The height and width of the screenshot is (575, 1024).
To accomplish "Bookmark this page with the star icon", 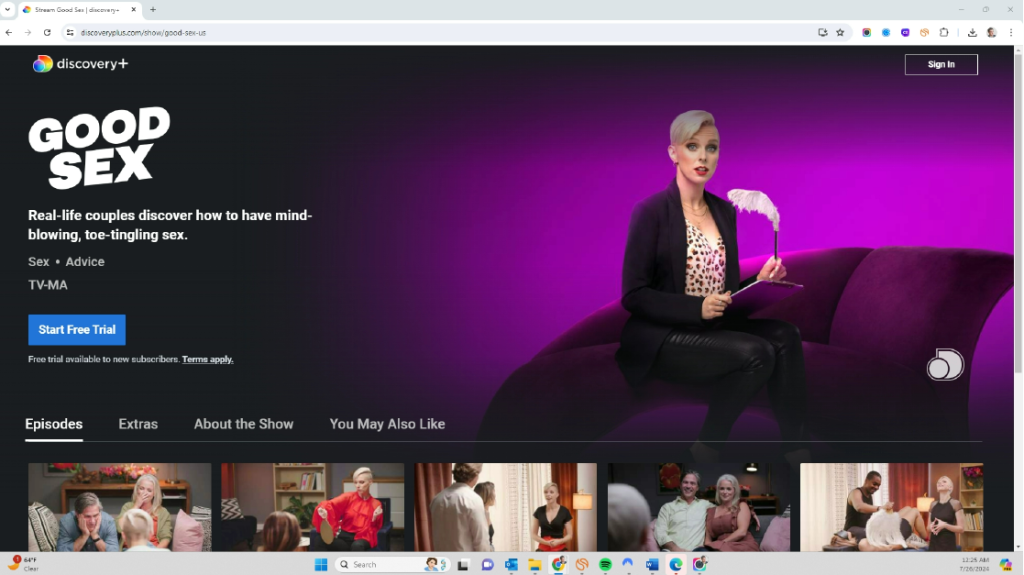I will pyautogui.click(x=840, y=32).
